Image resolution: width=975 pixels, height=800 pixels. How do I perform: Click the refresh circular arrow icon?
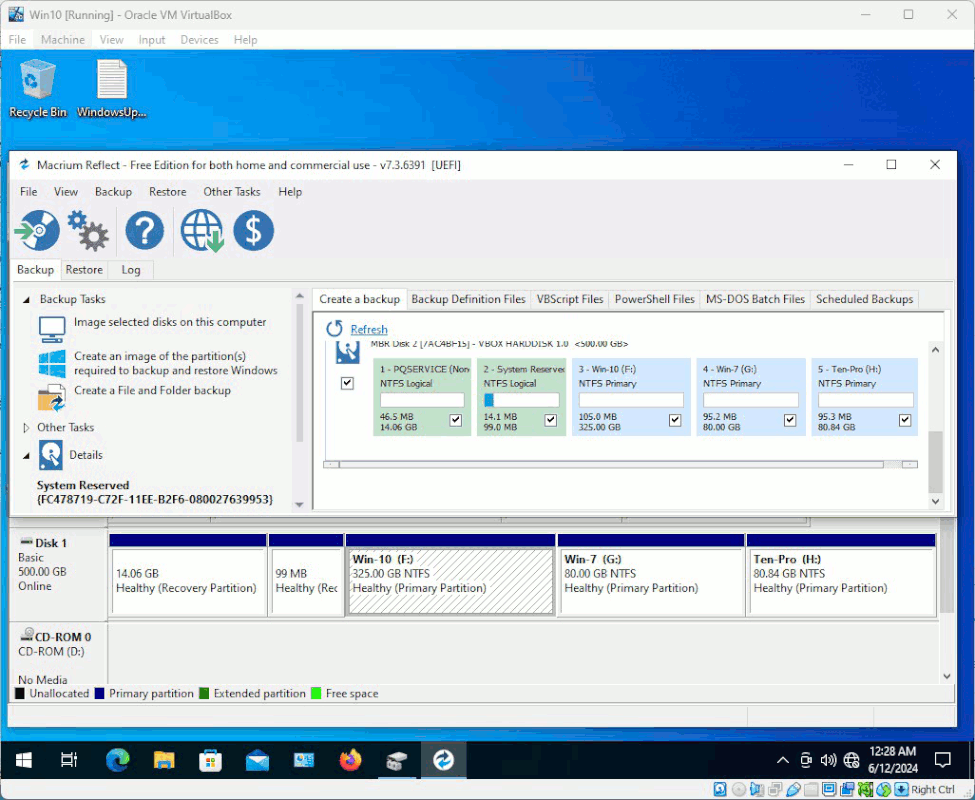(x=335, y=329)
